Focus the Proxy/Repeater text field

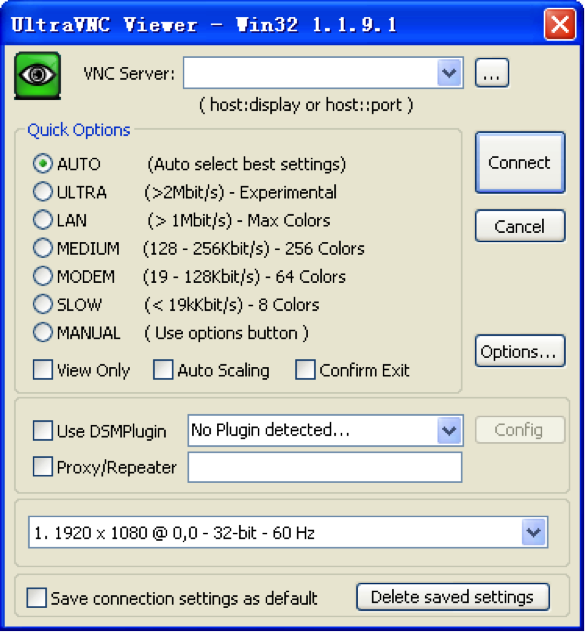coord(325,467)
